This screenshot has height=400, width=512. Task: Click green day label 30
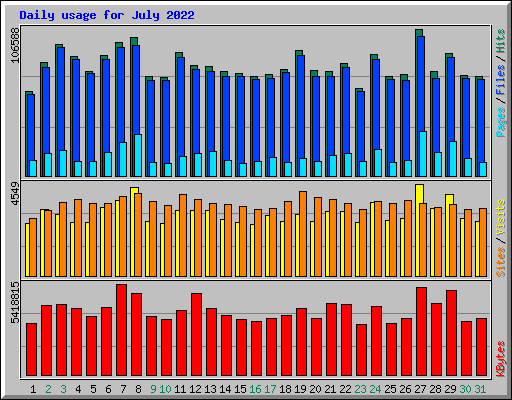(465, 389)
